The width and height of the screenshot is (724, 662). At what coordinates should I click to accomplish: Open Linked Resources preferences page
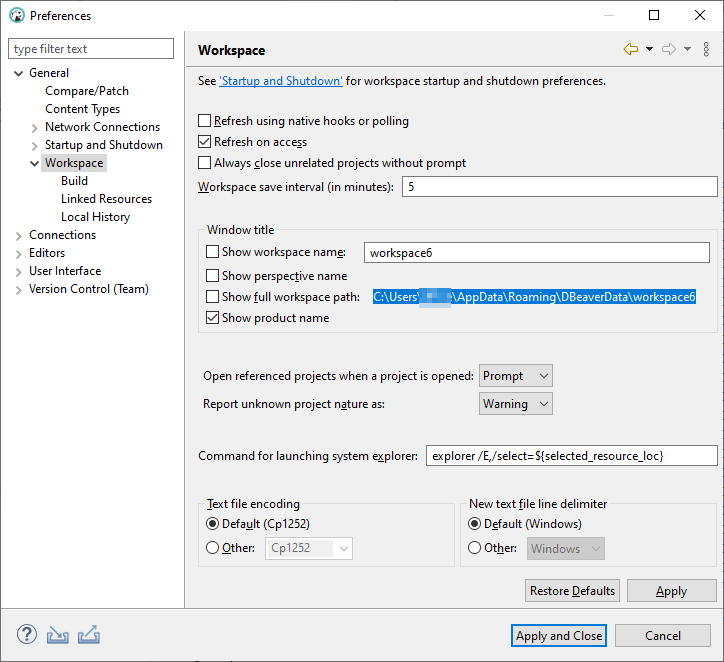pos(106,199)
